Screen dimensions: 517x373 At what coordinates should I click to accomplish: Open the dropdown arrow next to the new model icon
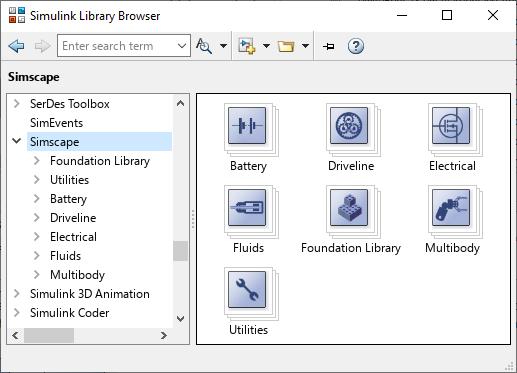pos(266,46)
